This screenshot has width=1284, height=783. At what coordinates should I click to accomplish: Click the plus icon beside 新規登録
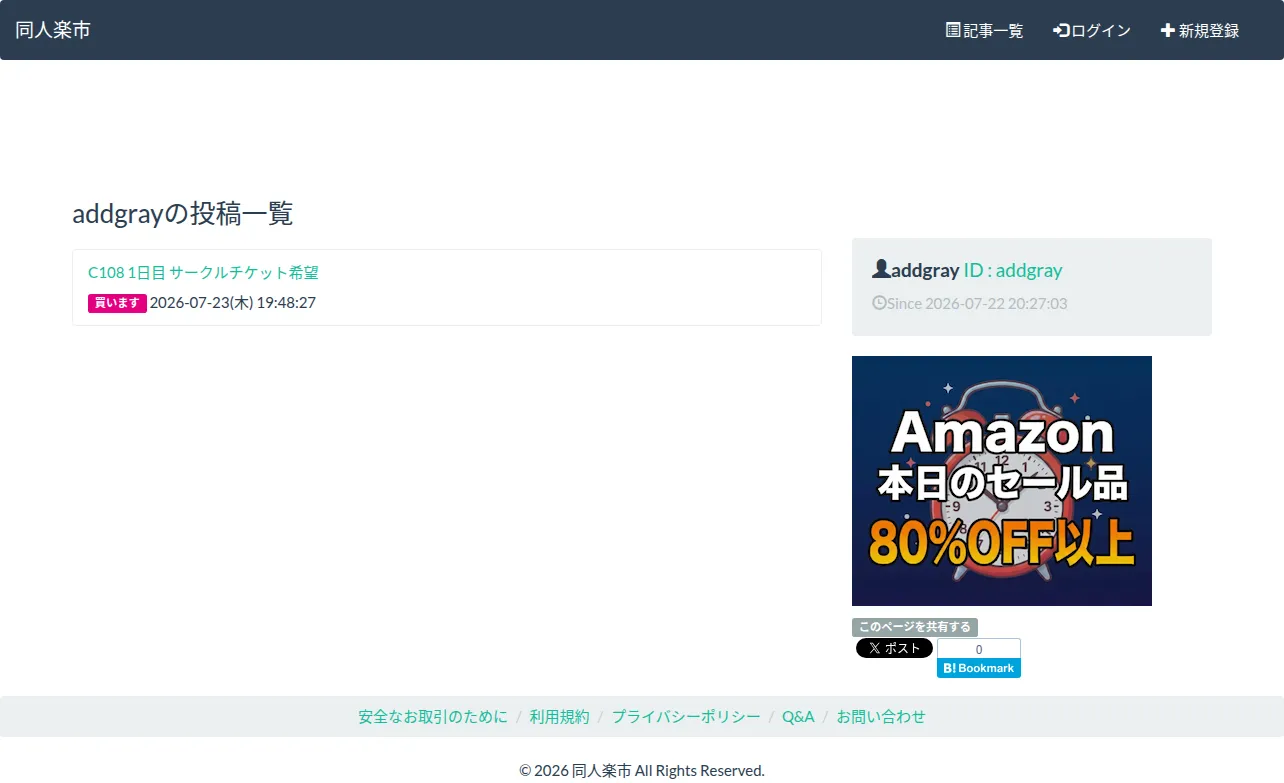point(1167,30)
